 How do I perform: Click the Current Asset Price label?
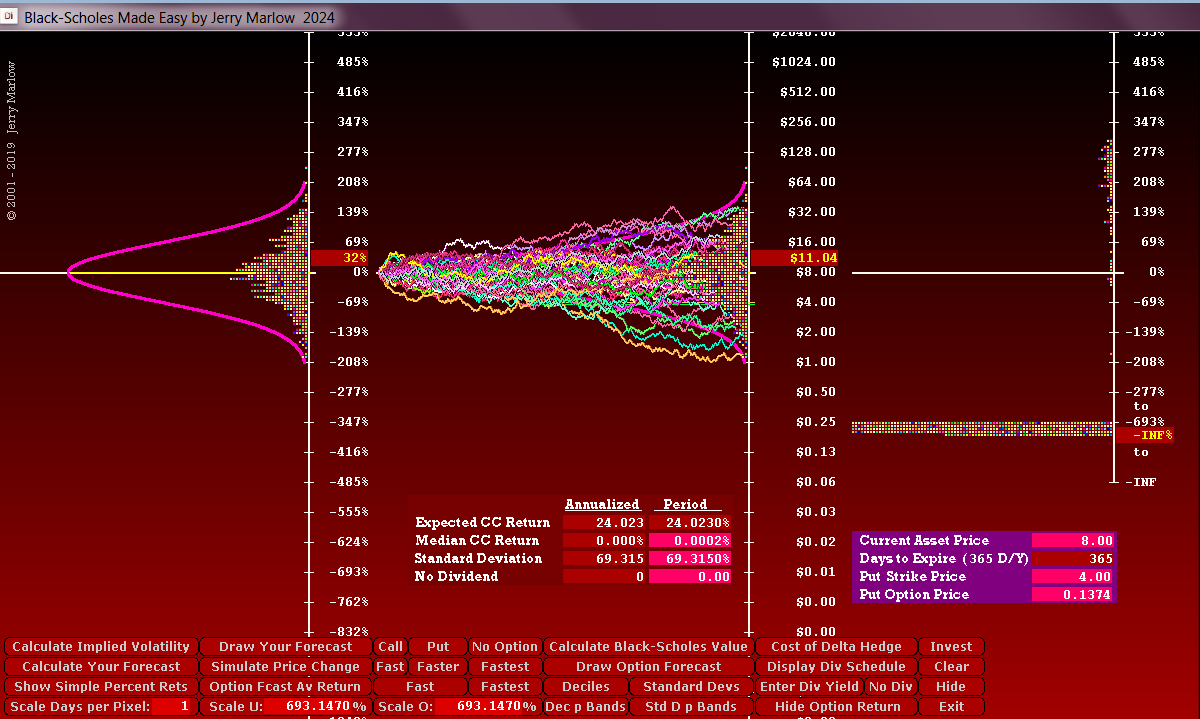pos(924,540)
